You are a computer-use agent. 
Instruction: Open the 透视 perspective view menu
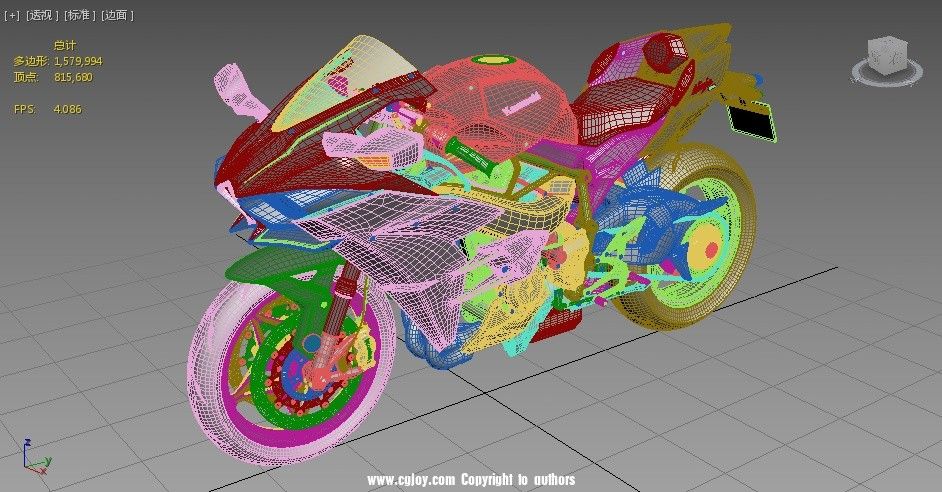tap(41, 15)
